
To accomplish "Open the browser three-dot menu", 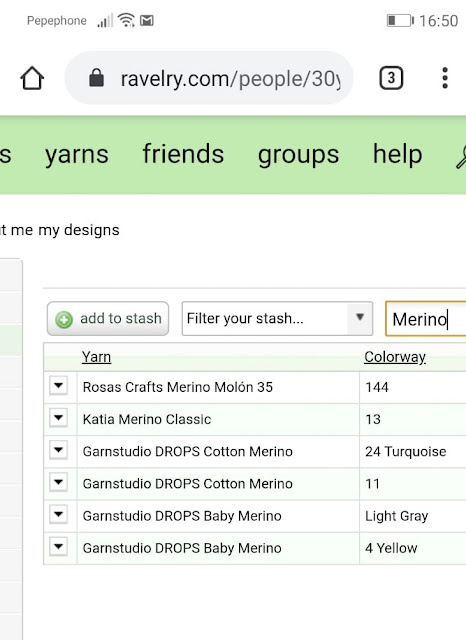I will click(445, 78).
